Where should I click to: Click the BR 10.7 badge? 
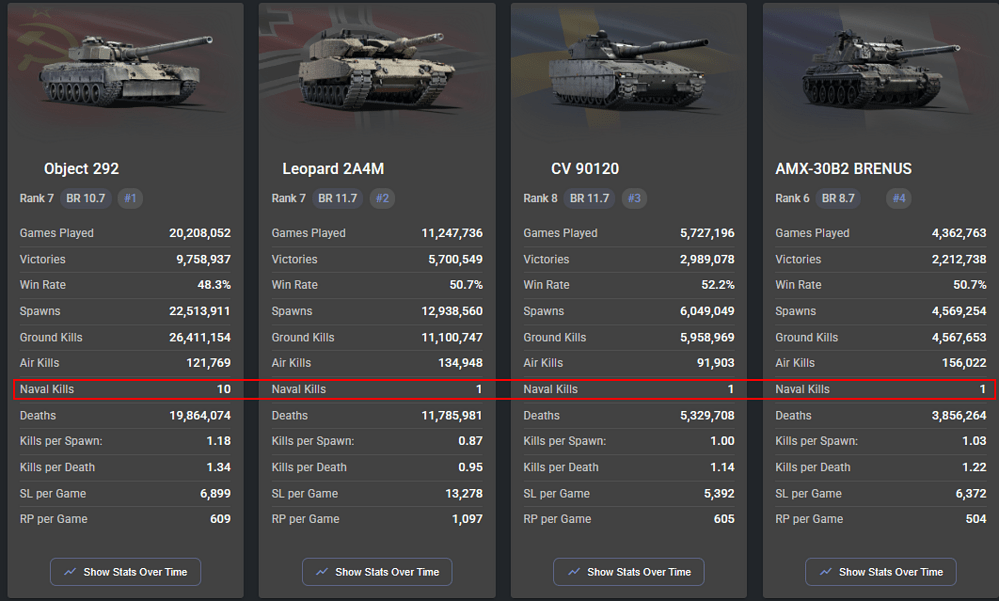pyautogui.click(x=86, y=198)
